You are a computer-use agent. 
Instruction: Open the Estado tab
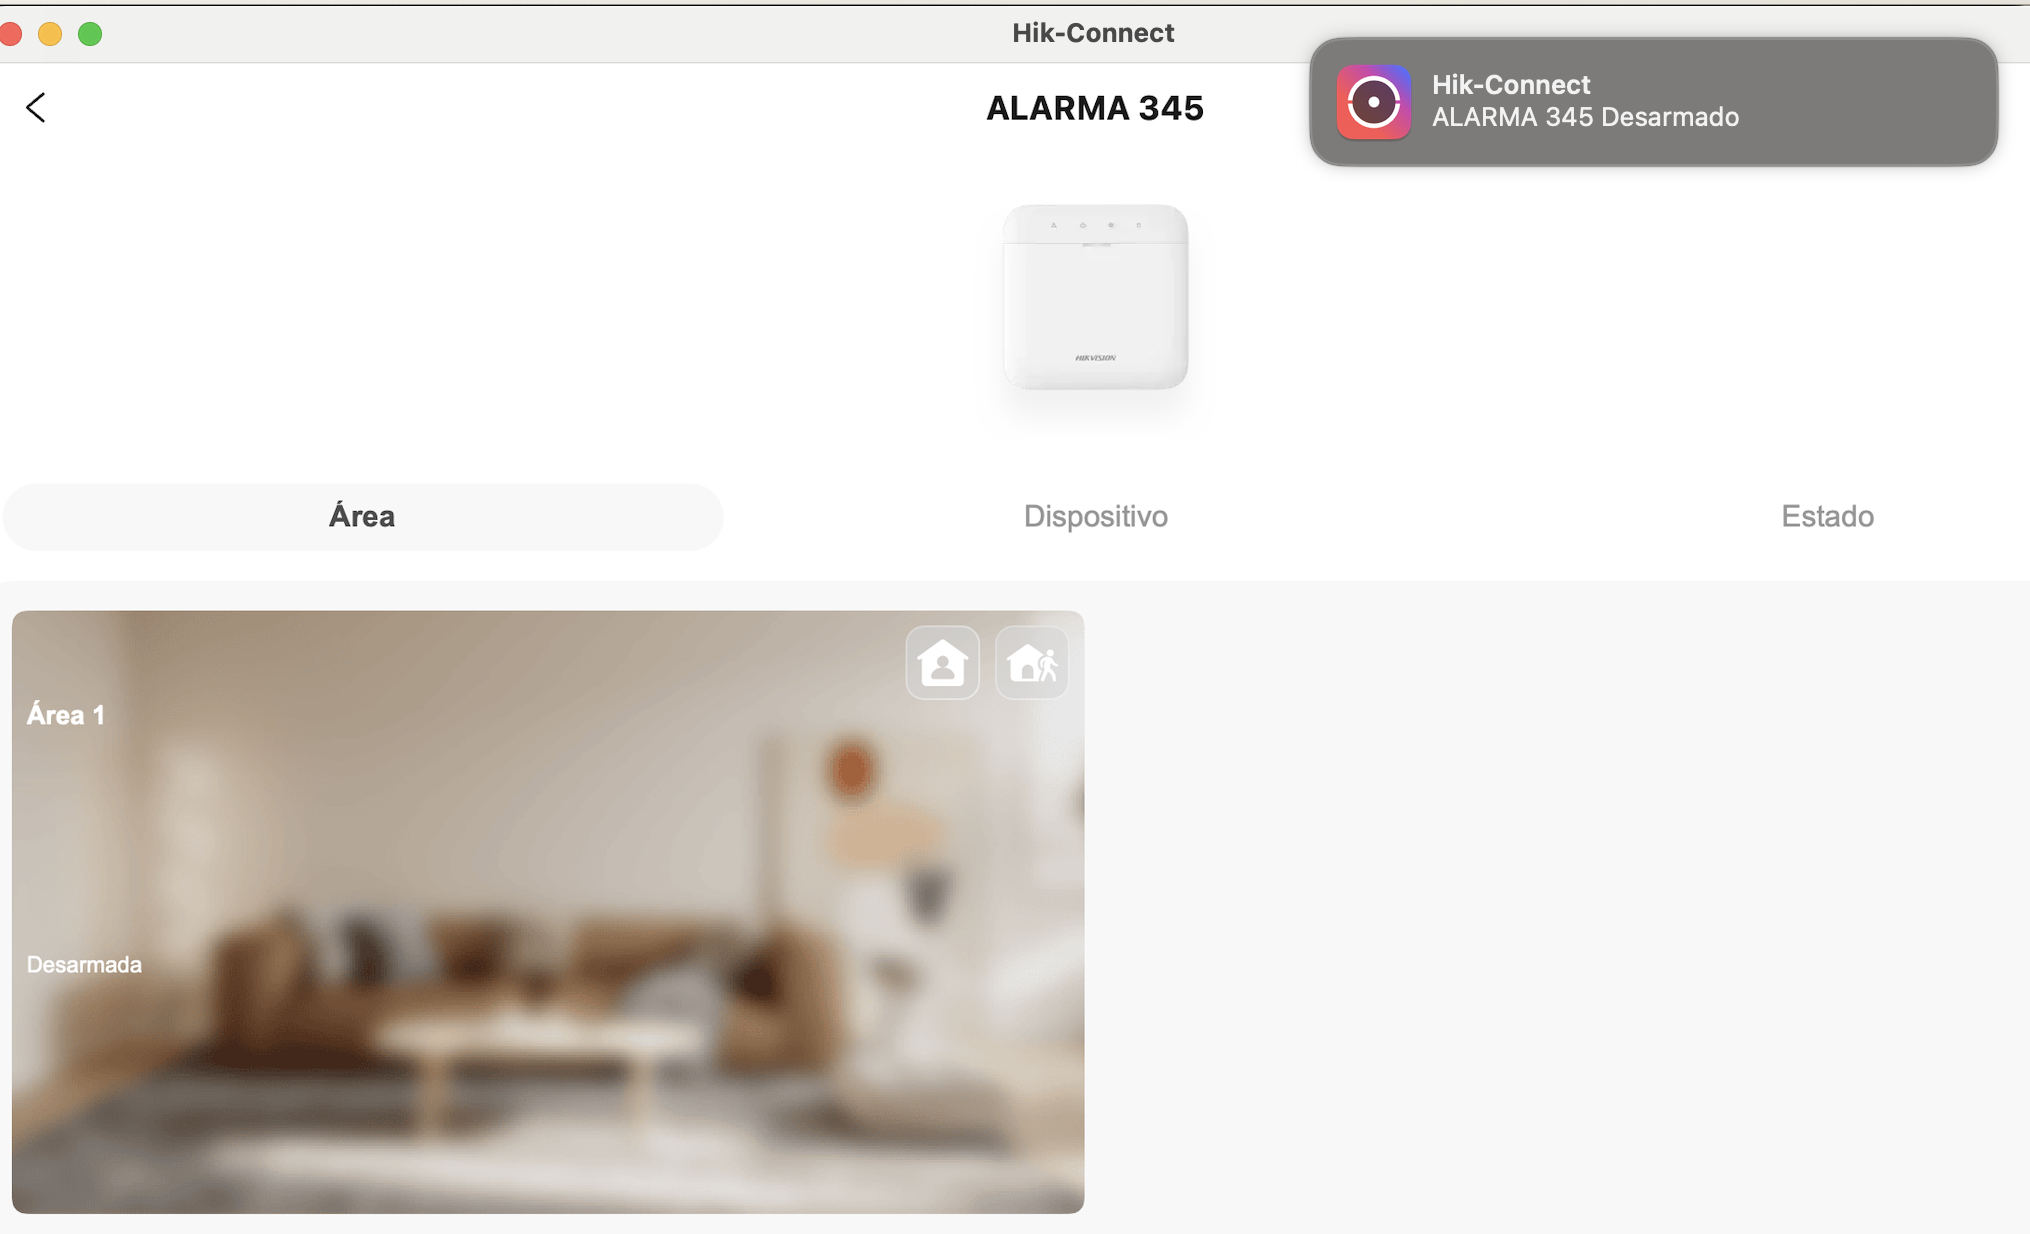point(1827,516)
